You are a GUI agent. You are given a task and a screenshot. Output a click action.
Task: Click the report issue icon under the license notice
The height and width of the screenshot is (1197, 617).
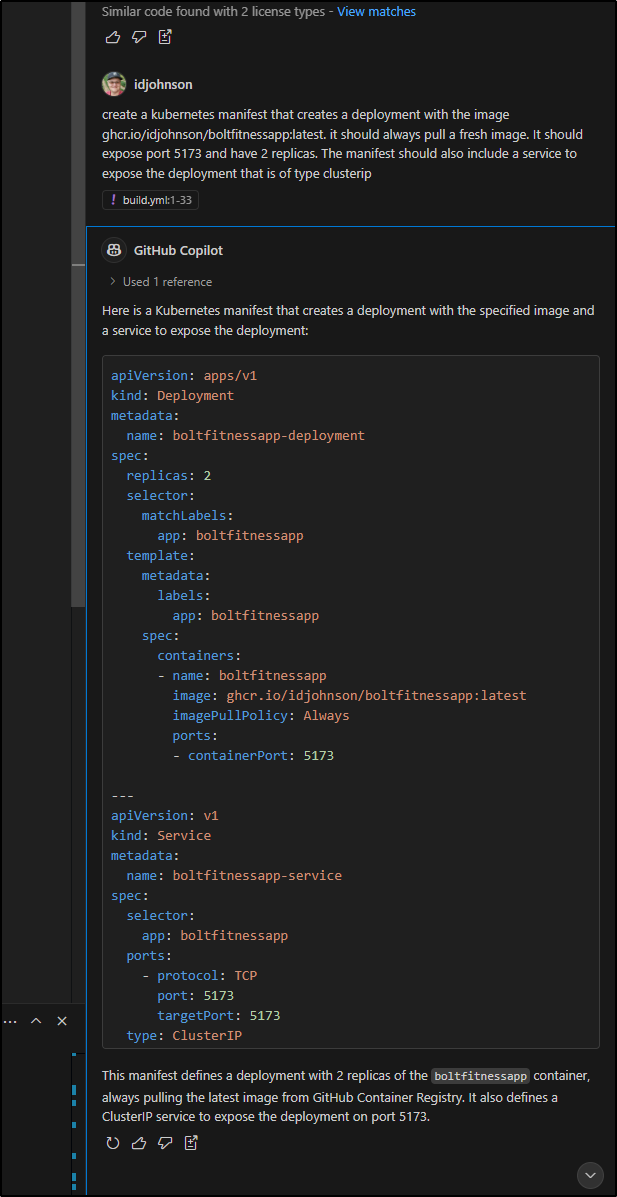click(x=165, y=37)
